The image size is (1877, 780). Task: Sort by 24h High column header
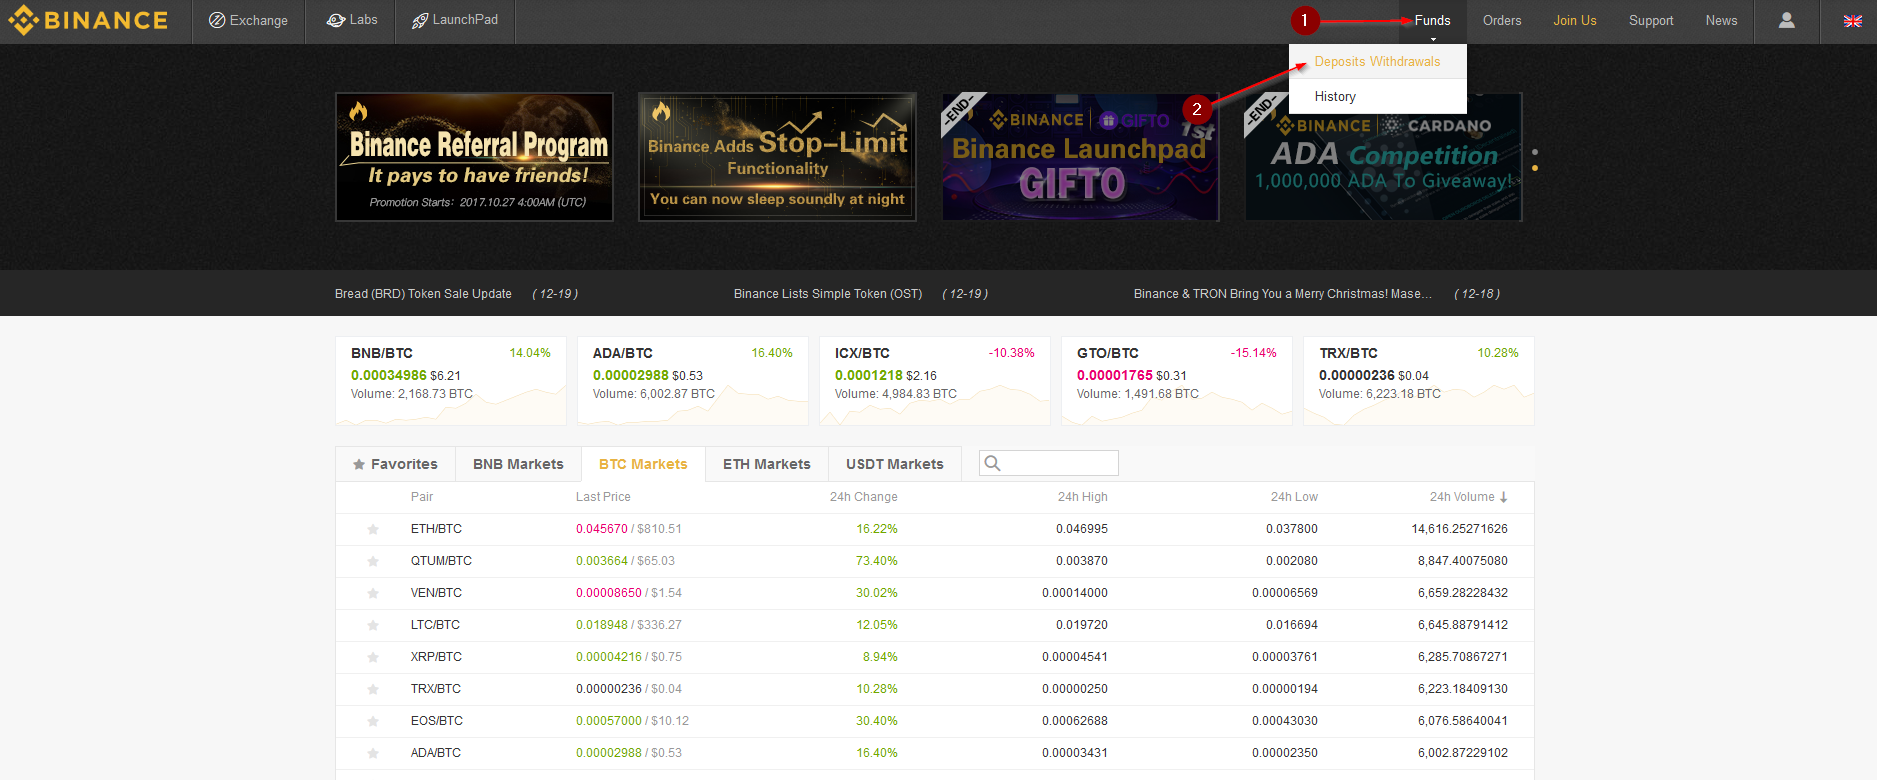tap(1082, 497)
